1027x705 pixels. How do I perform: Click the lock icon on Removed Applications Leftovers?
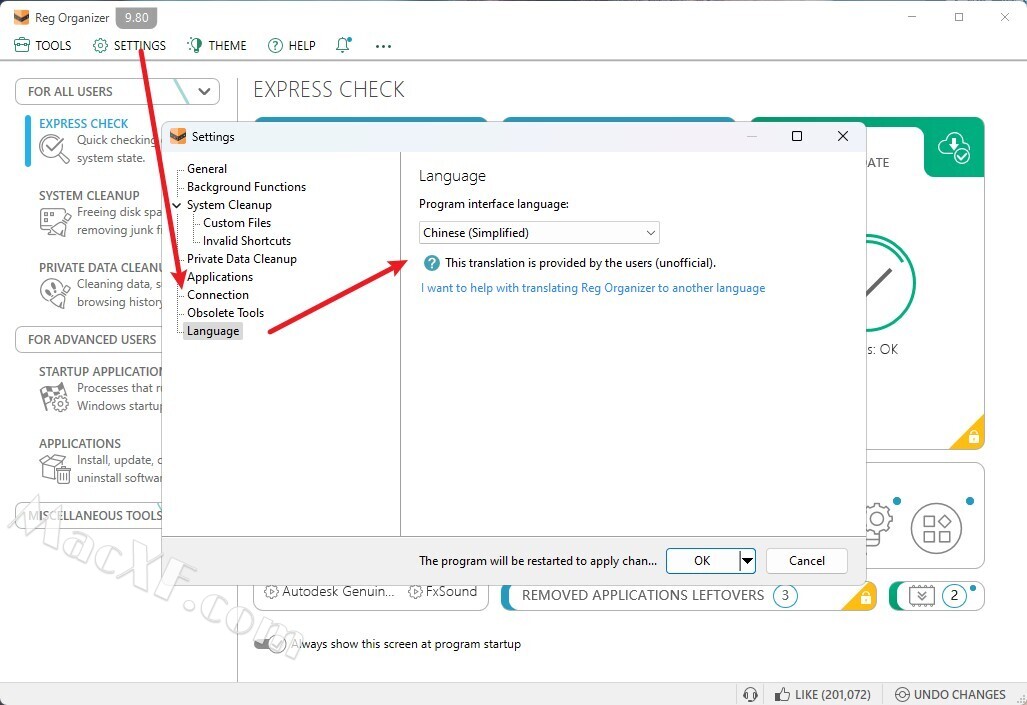coord(865,598)
